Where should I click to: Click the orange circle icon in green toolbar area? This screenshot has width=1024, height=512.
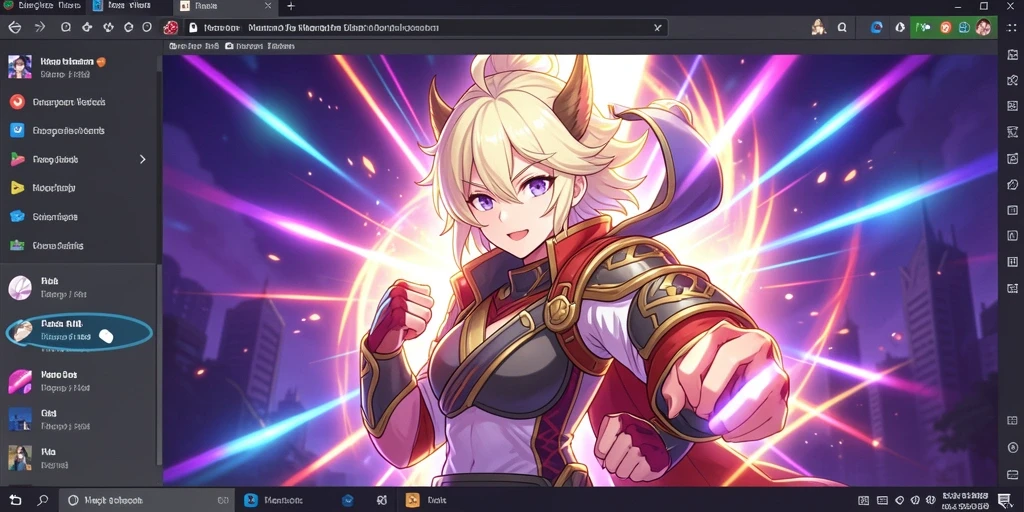pos(945,27)
